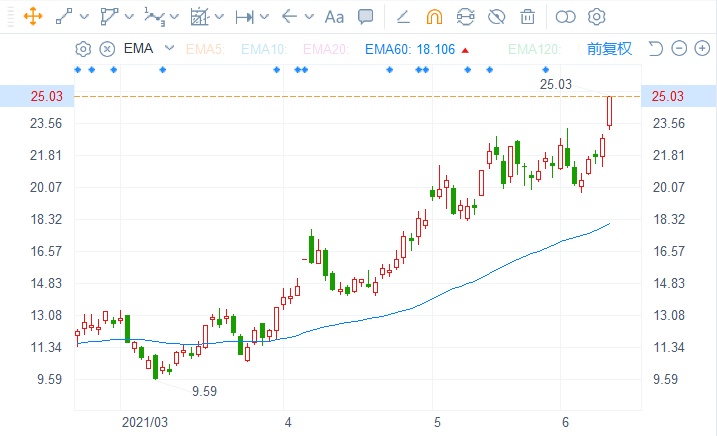Toggle hide-drawings eye icon
The width and height of the screenshot is (717, 436).
click(x=496, y=16)
